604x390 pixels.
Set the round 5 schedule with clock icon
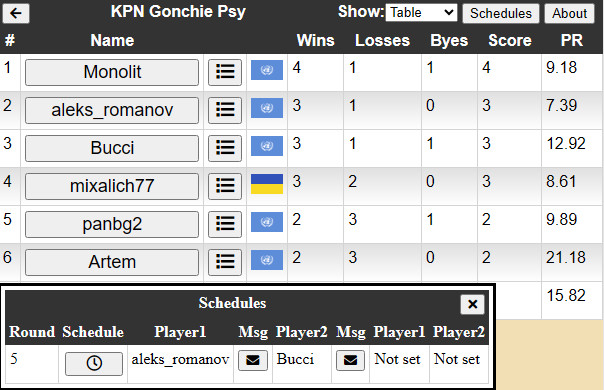94,363
